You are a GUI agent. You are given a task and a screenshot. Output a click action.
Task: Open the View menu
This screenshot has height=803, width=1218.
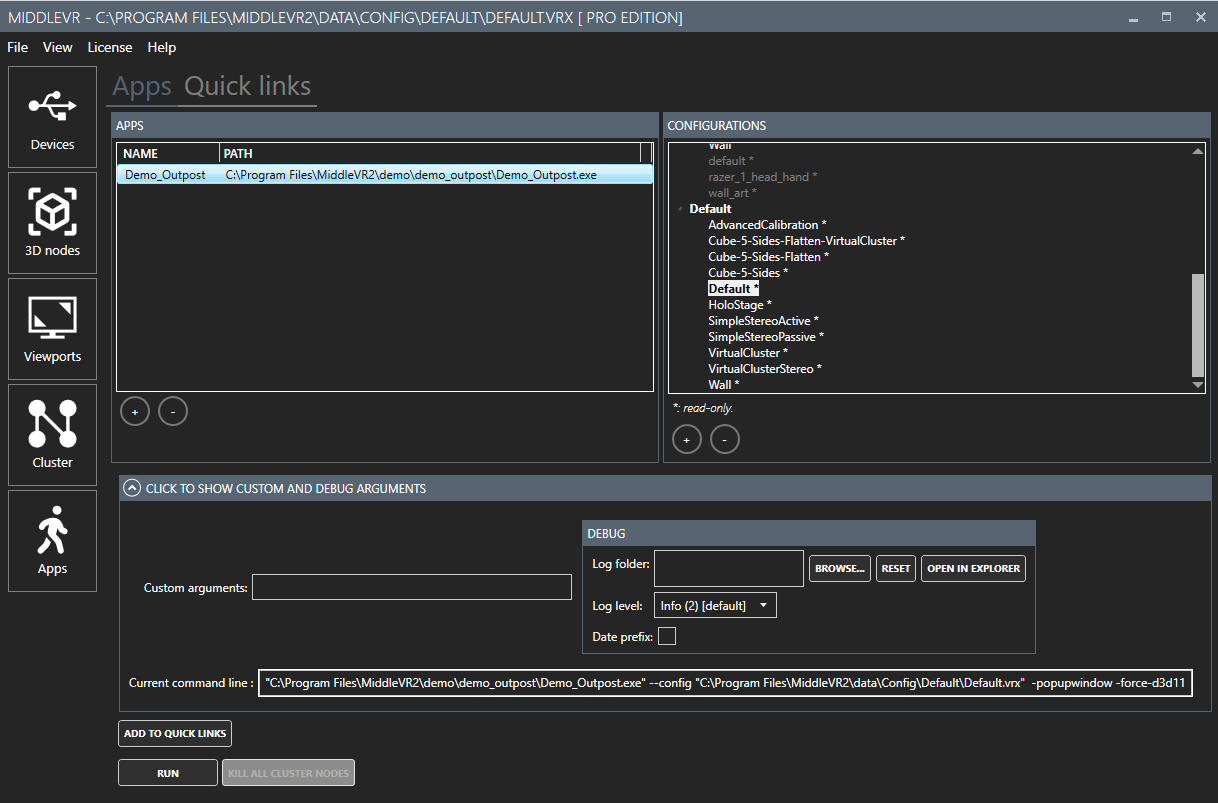pyautogui.click(x=58, y=47)
